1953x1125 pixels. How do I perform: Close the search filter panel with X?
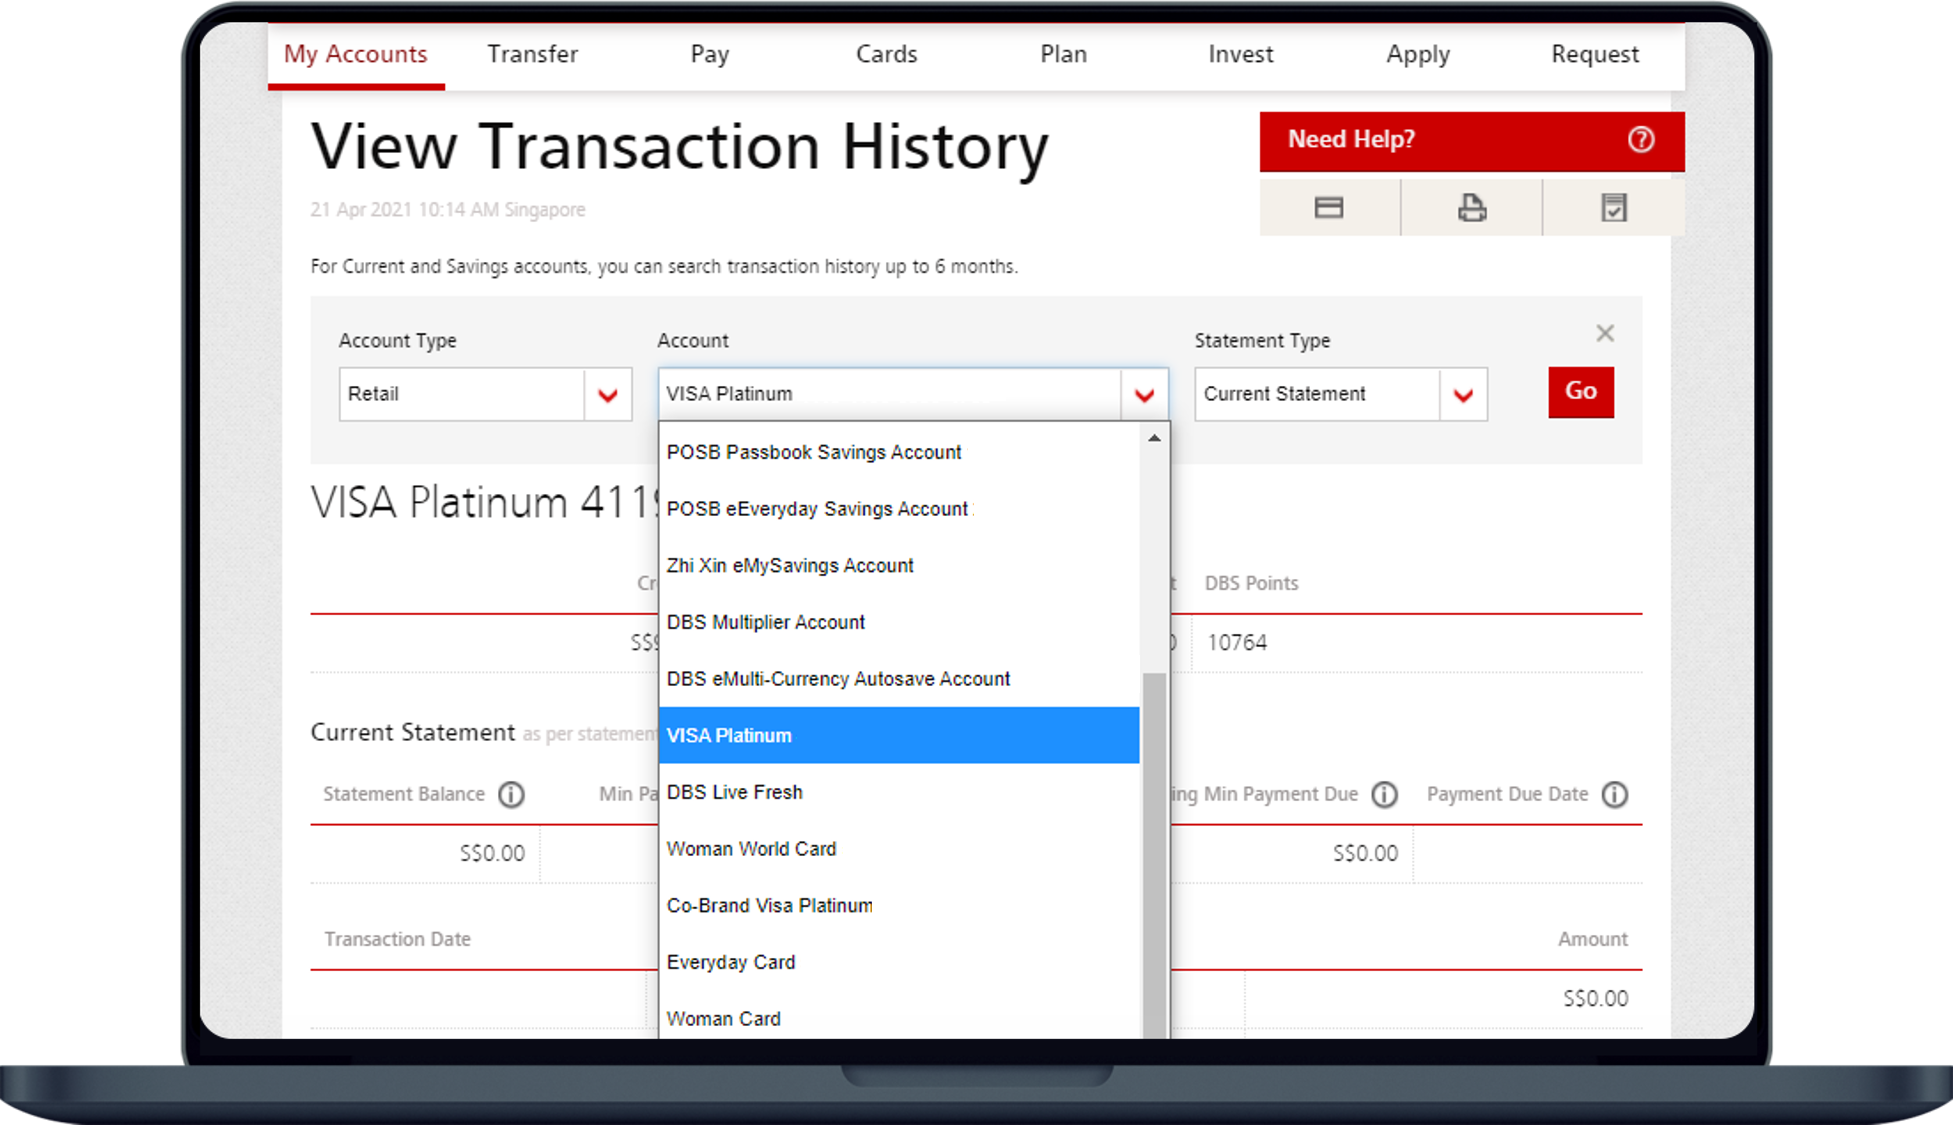(1605, 333)
